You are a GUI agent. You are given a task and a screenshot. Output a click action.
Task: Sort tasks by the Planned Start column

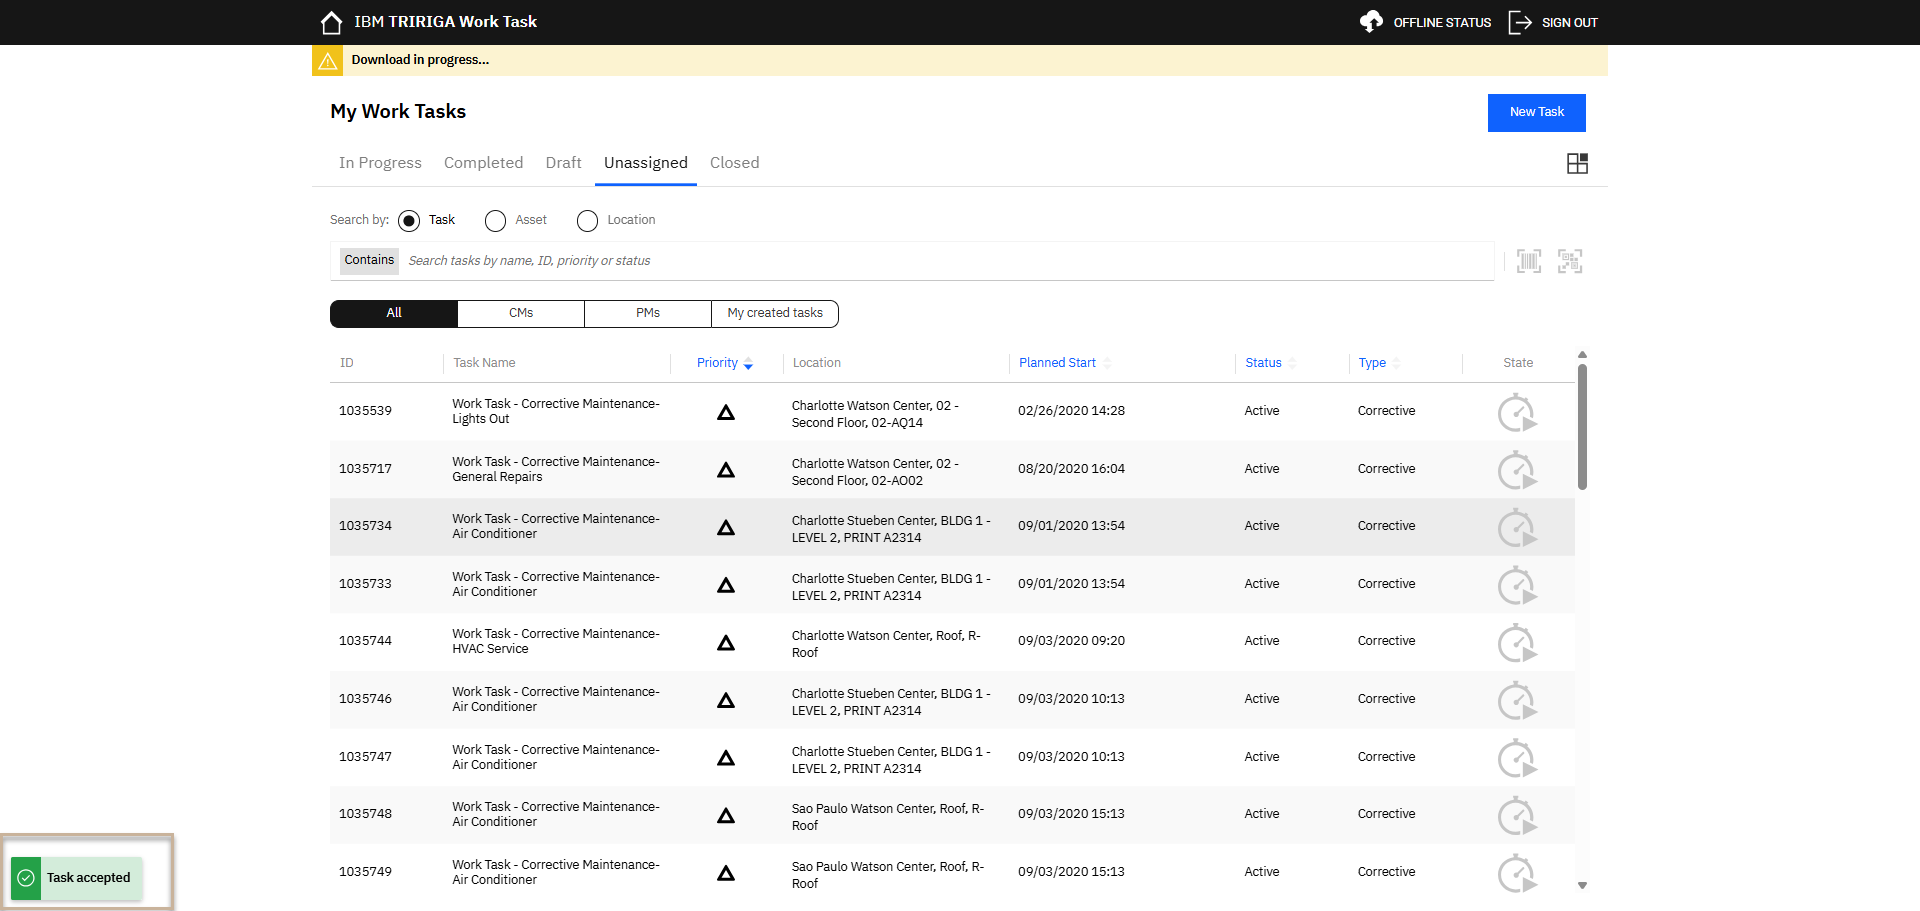coord(1065,363)
